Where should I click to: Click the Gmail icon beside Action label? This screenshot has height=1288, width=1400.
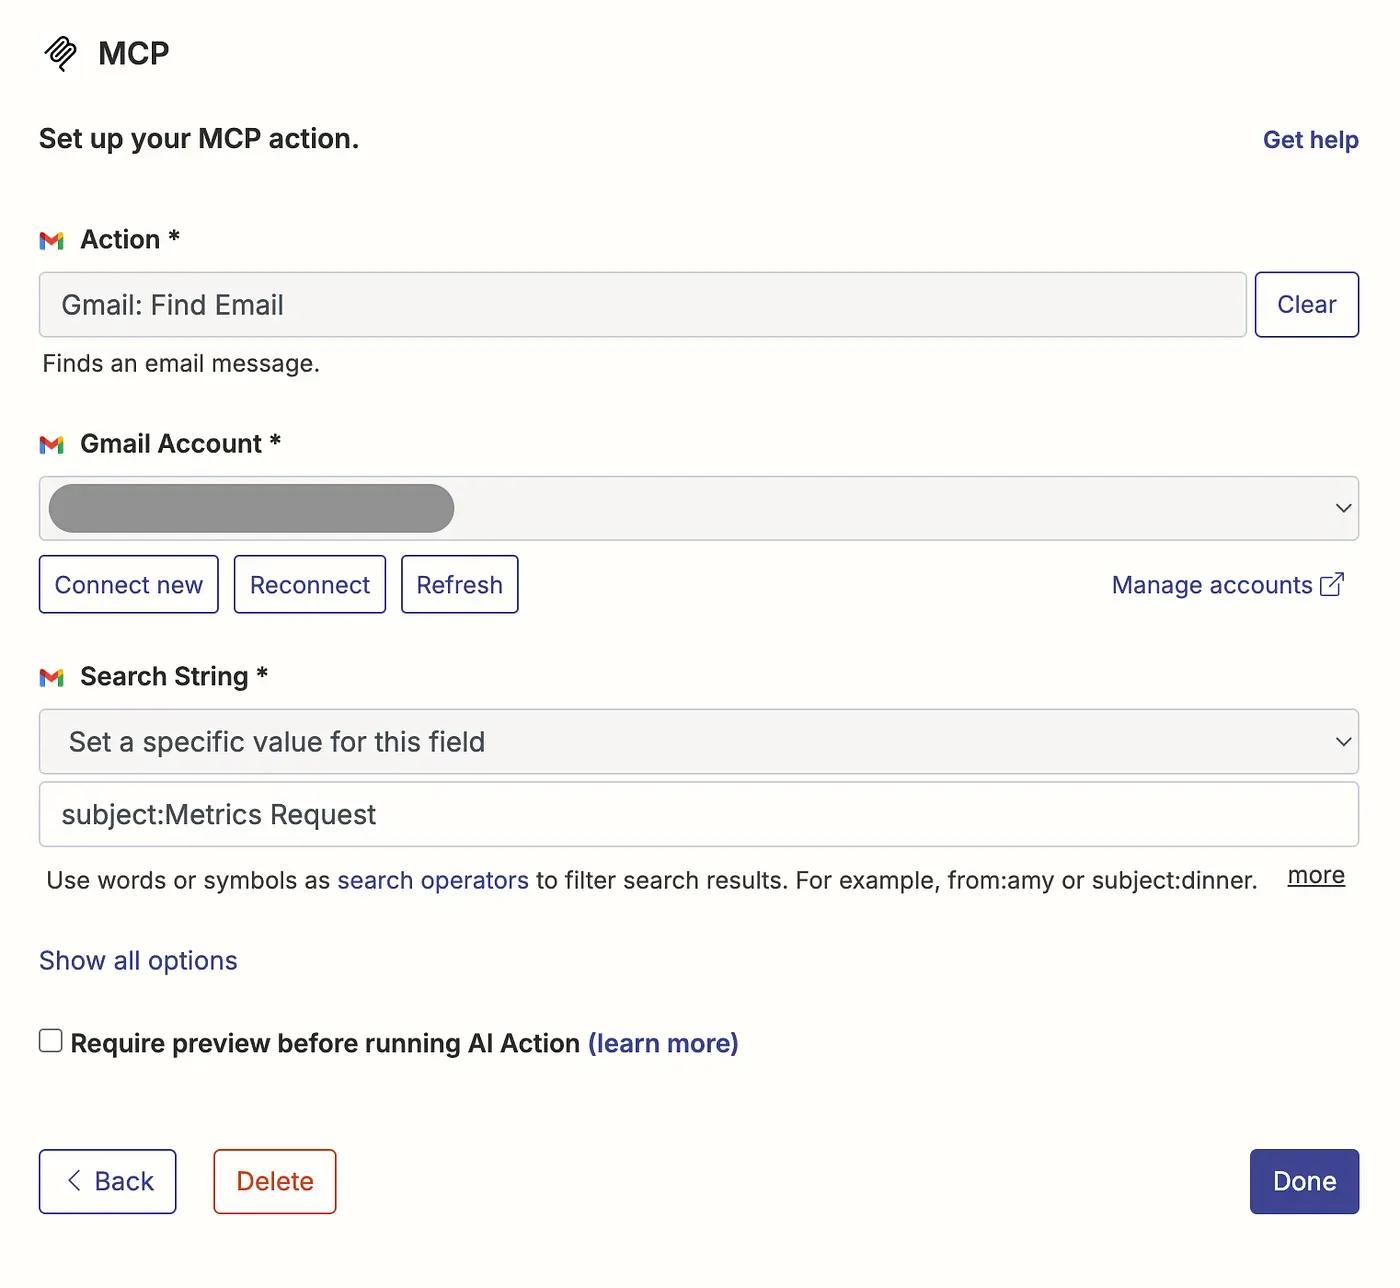point(52,241)
